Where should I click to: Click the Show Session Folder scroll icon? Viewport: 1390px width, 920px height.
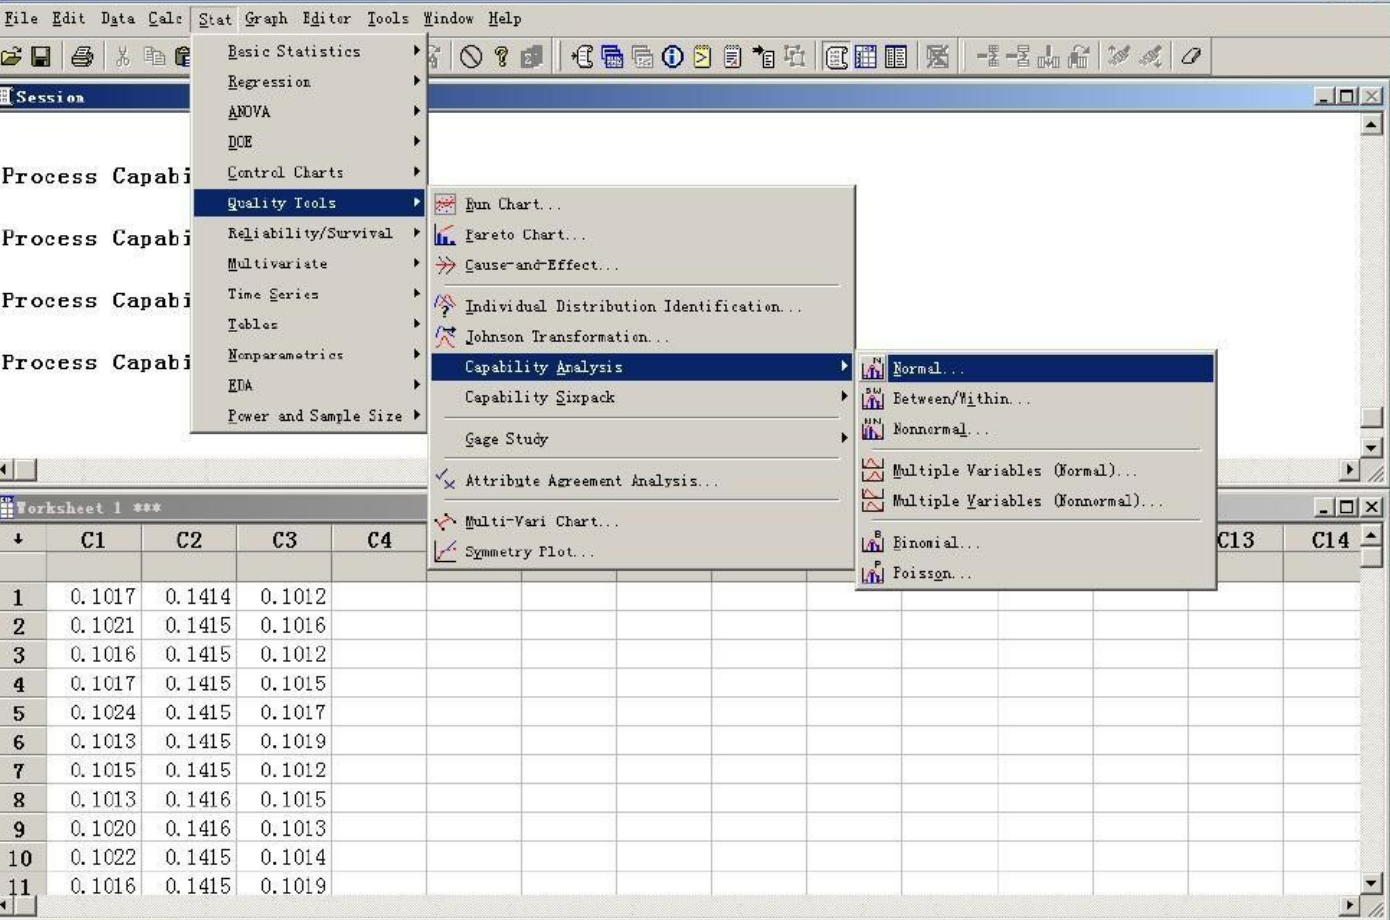tap(582, 57)
